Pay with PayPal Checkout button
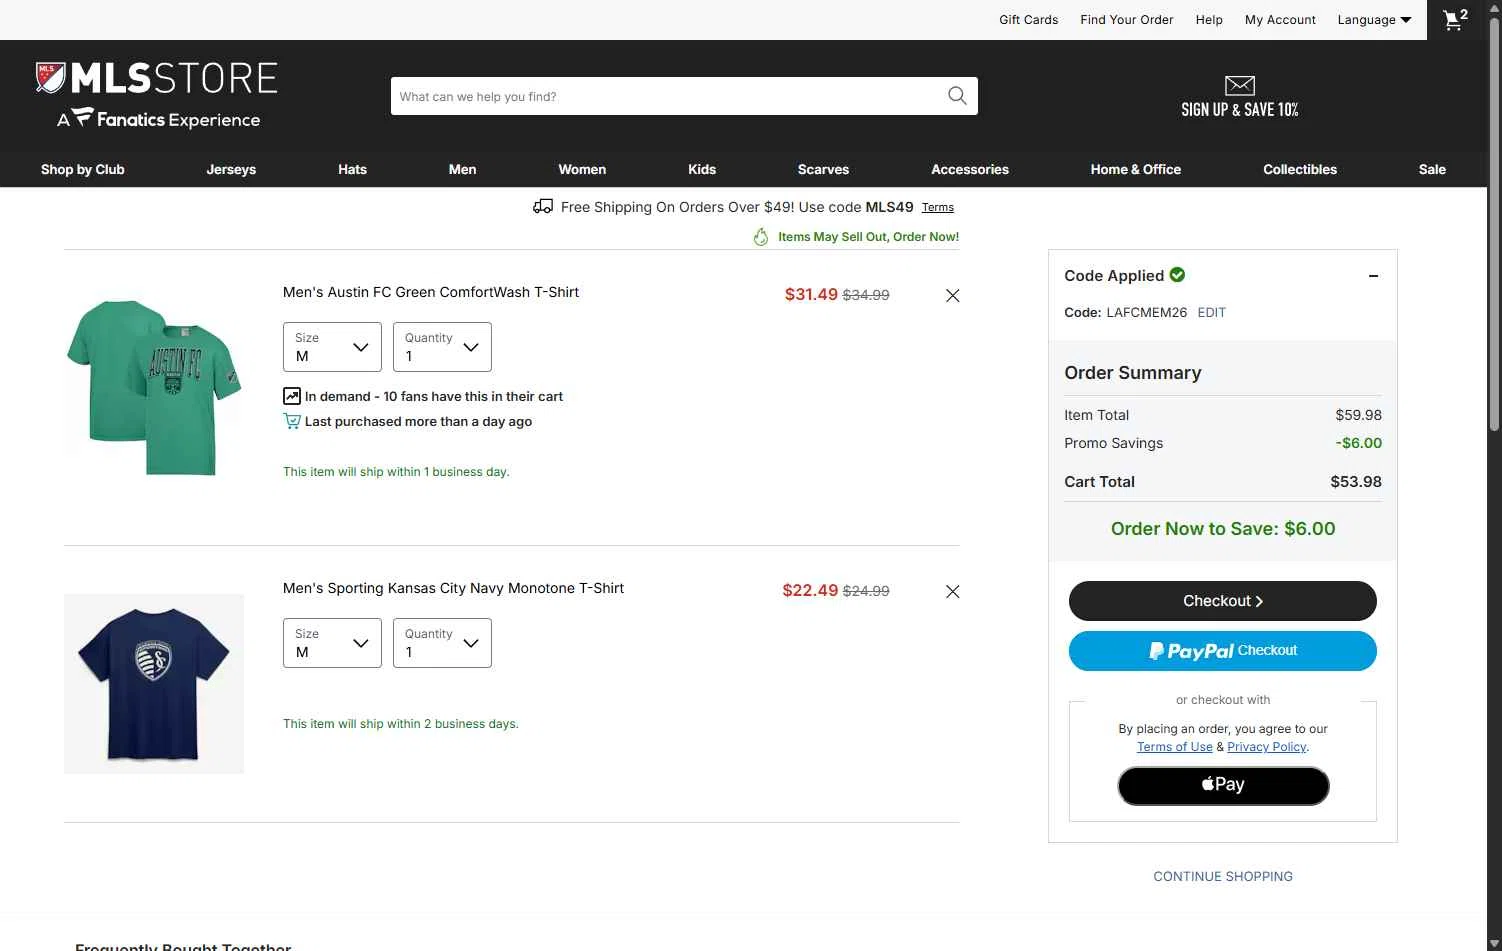The width and height of the screenshot is (1502, 951). click(x=1223, y=651)
